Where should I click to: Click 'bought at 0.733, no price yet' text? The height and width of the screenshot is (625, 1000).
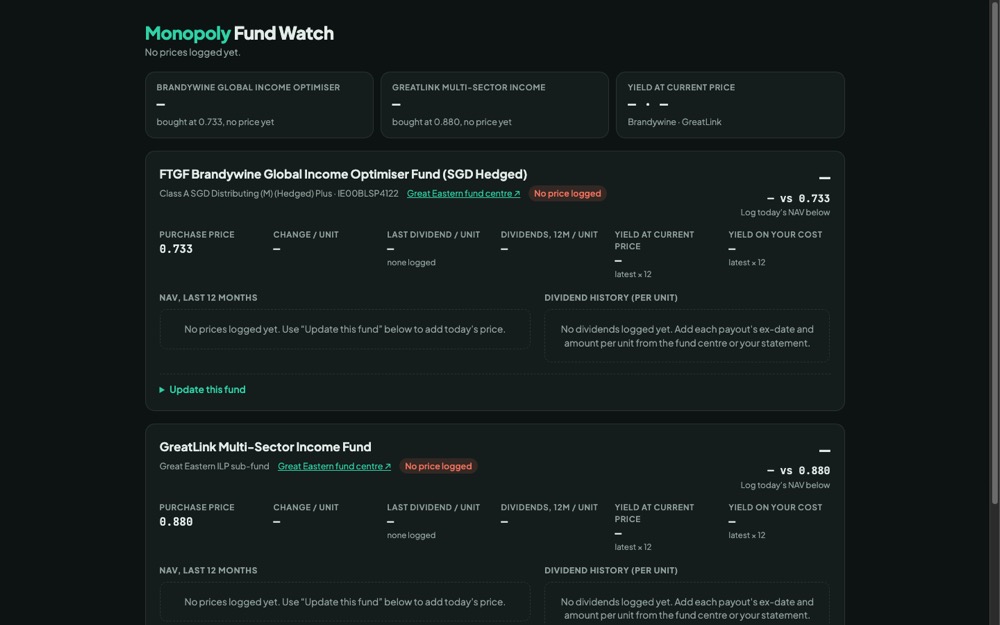point(215,122)
